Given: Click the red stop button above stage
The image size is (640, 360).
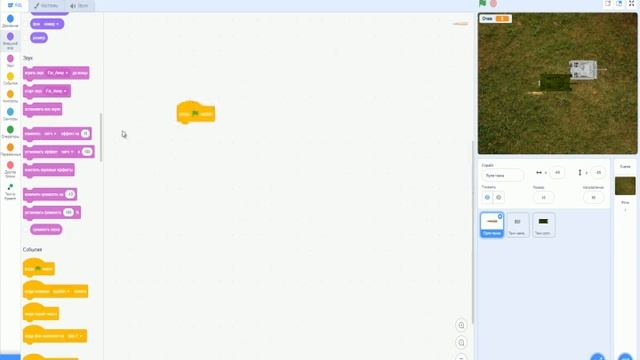Looking at the screenshot, I should click(x=493, y=3).
